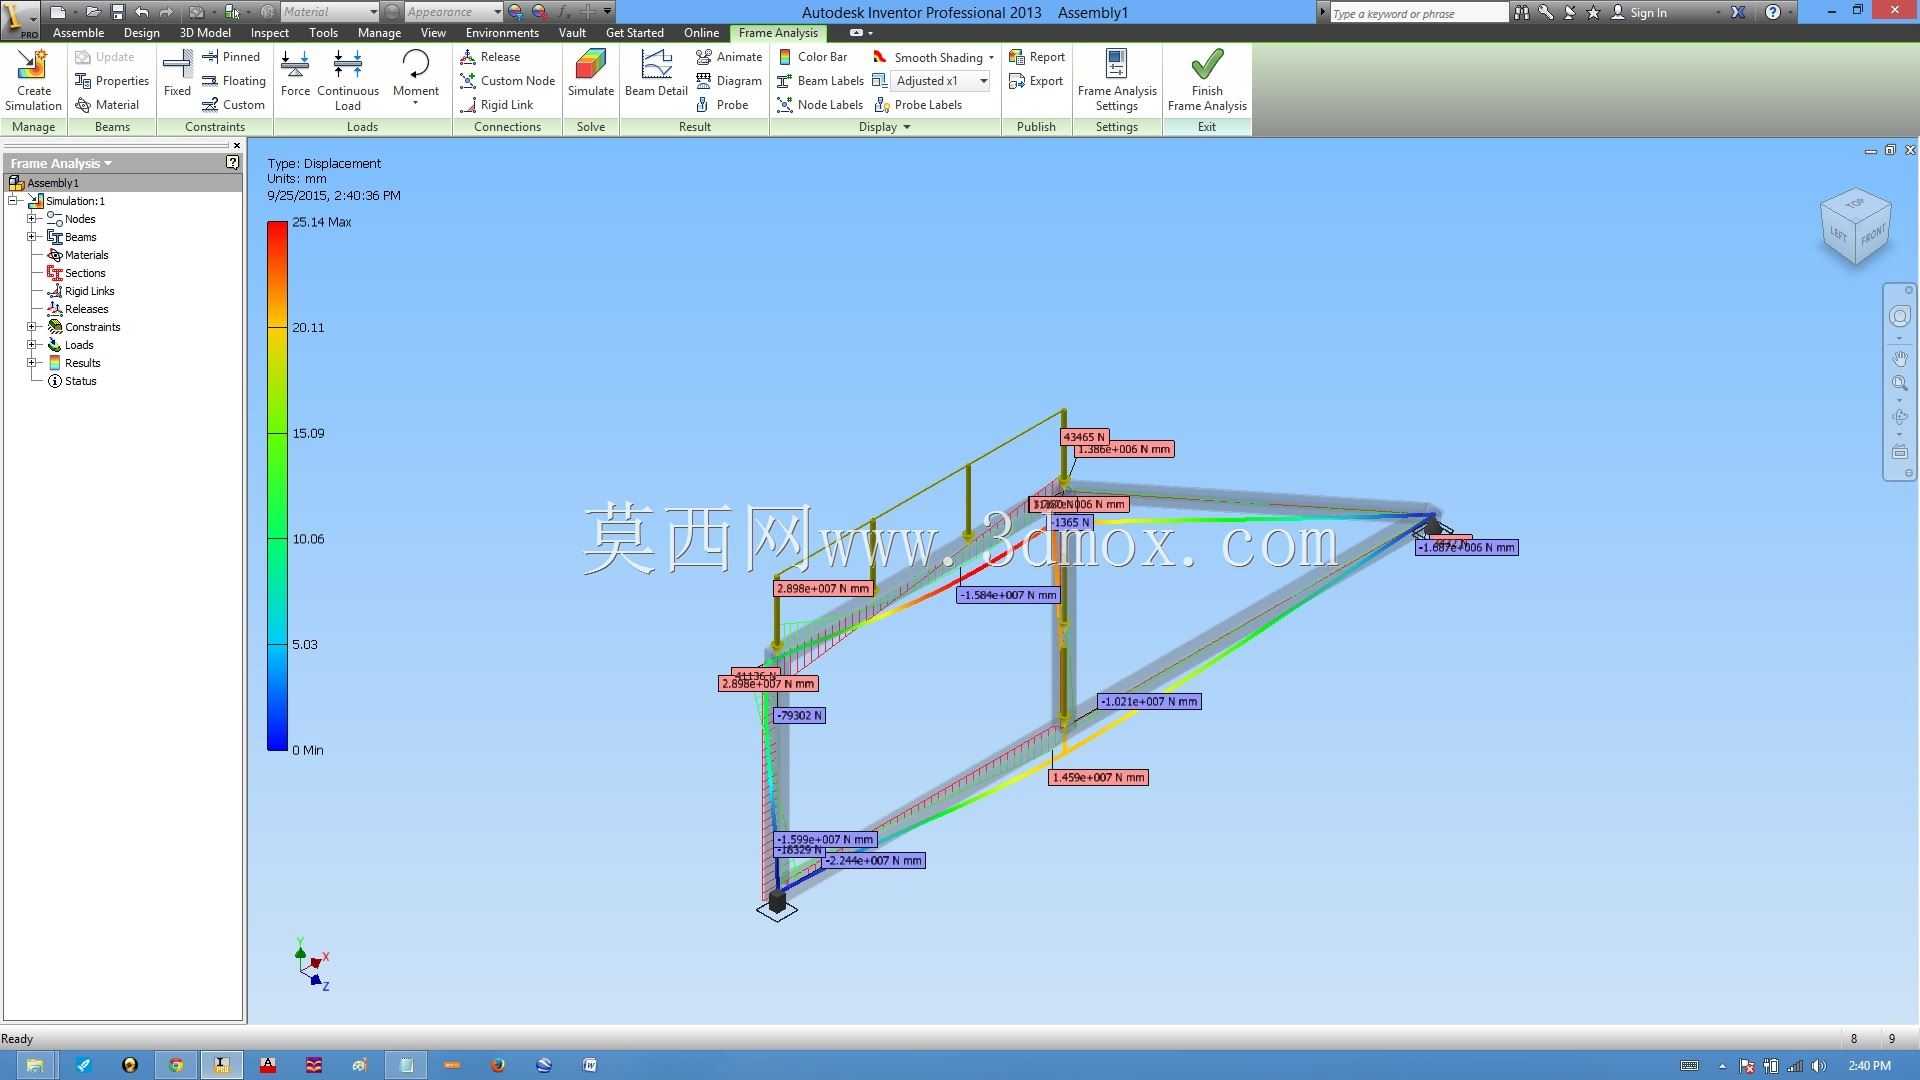
Task: Toggle Beam Labels visibility
Action: coord(820,81)
